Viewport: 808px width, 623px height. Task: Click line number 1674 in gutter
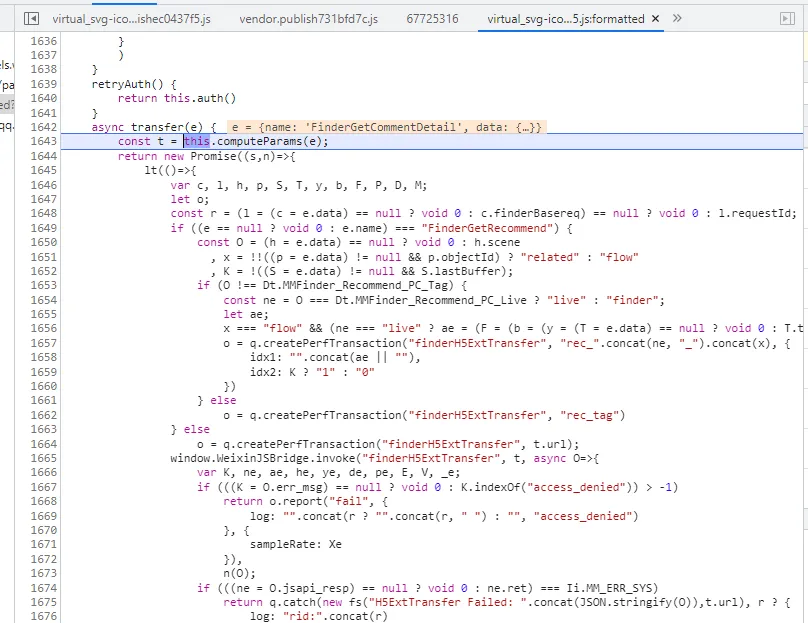coord(44,588)
